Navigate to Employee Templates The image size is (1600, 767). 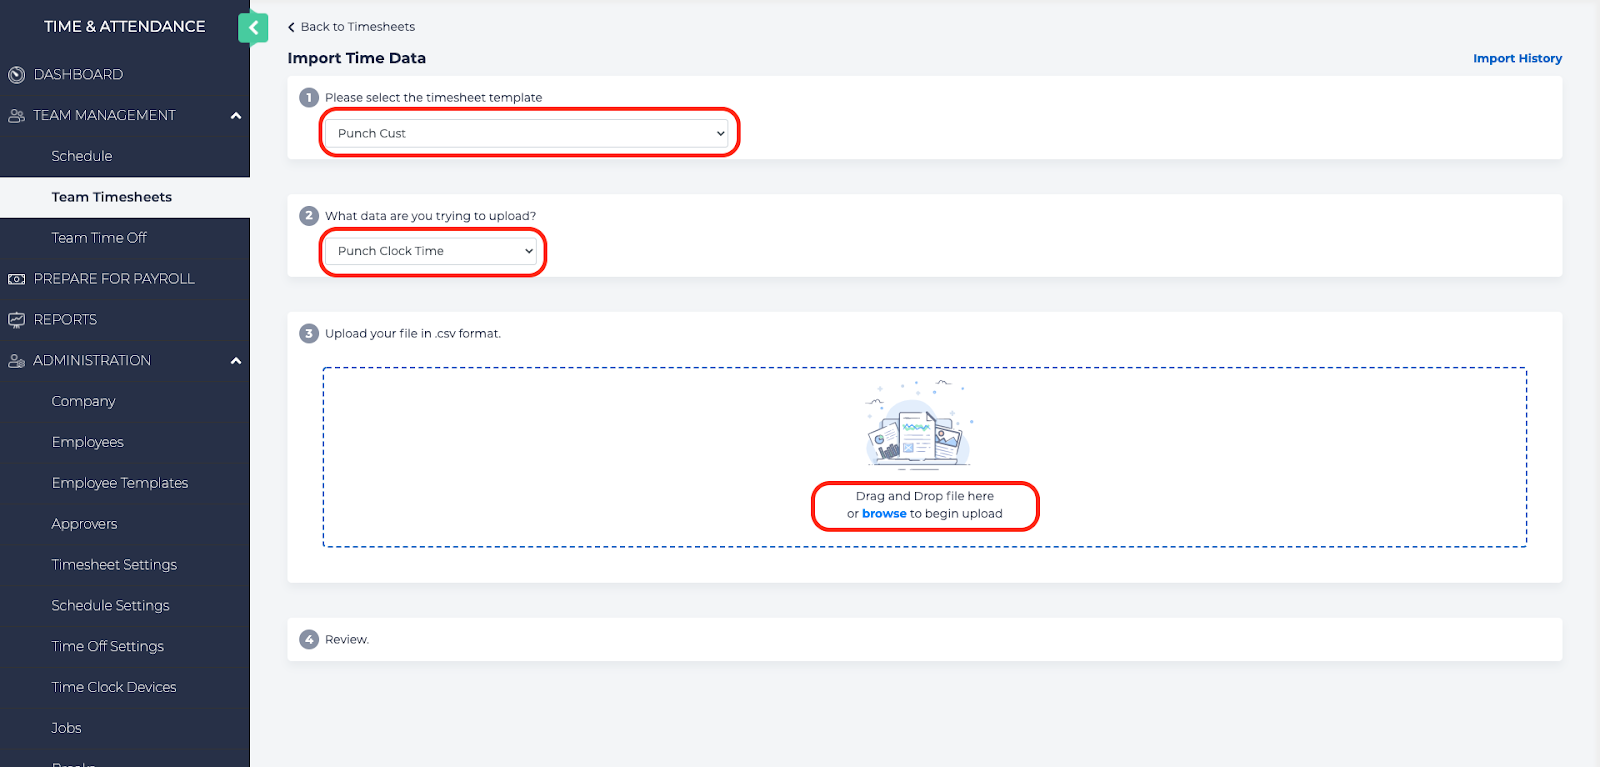click(x=120, y=483)
